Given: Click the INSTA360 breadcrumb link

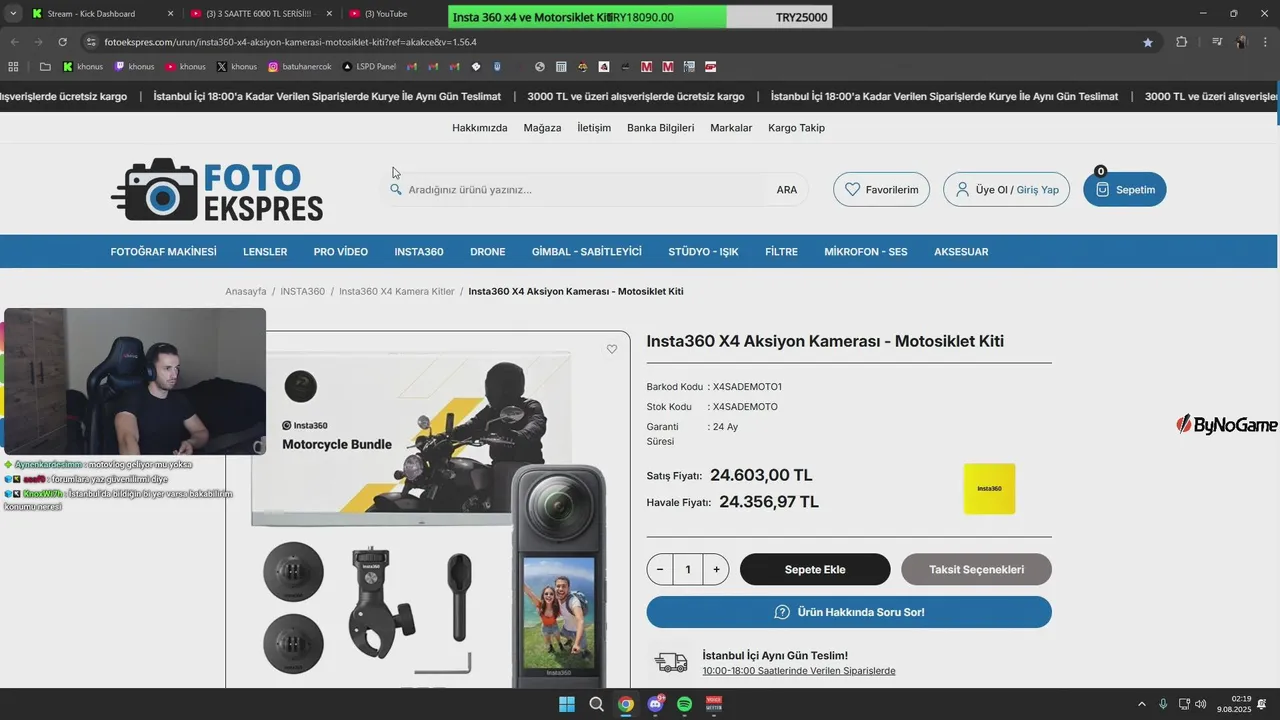Looking at the screenshot, I should coord(303,291).
